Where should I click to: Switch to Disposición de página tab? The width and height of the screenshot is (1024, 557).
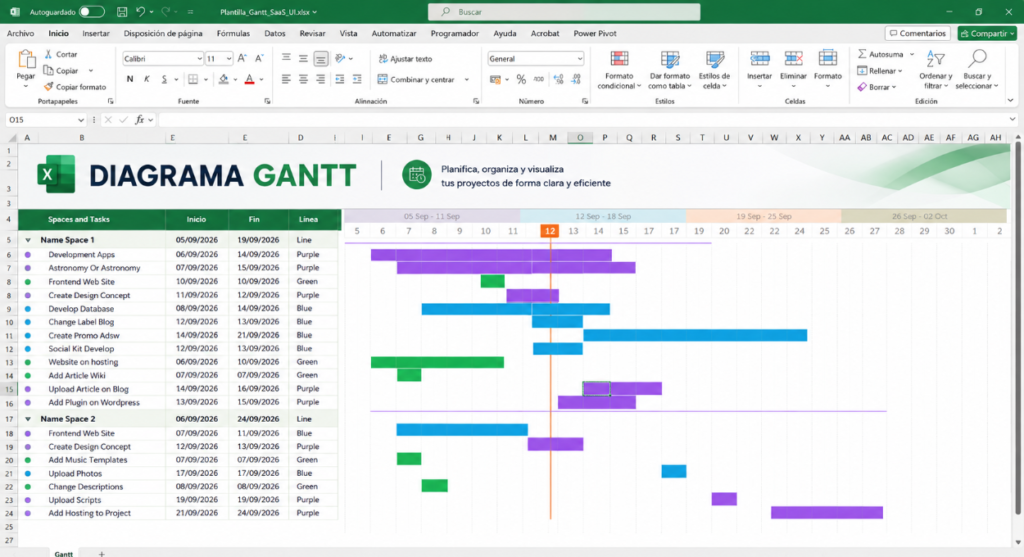click(x=163, y=33)
